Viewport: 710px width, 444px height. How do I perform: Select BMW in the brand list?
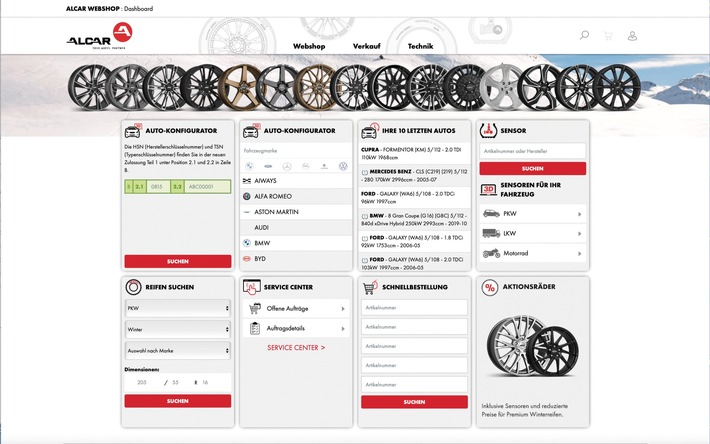[296, 243]
